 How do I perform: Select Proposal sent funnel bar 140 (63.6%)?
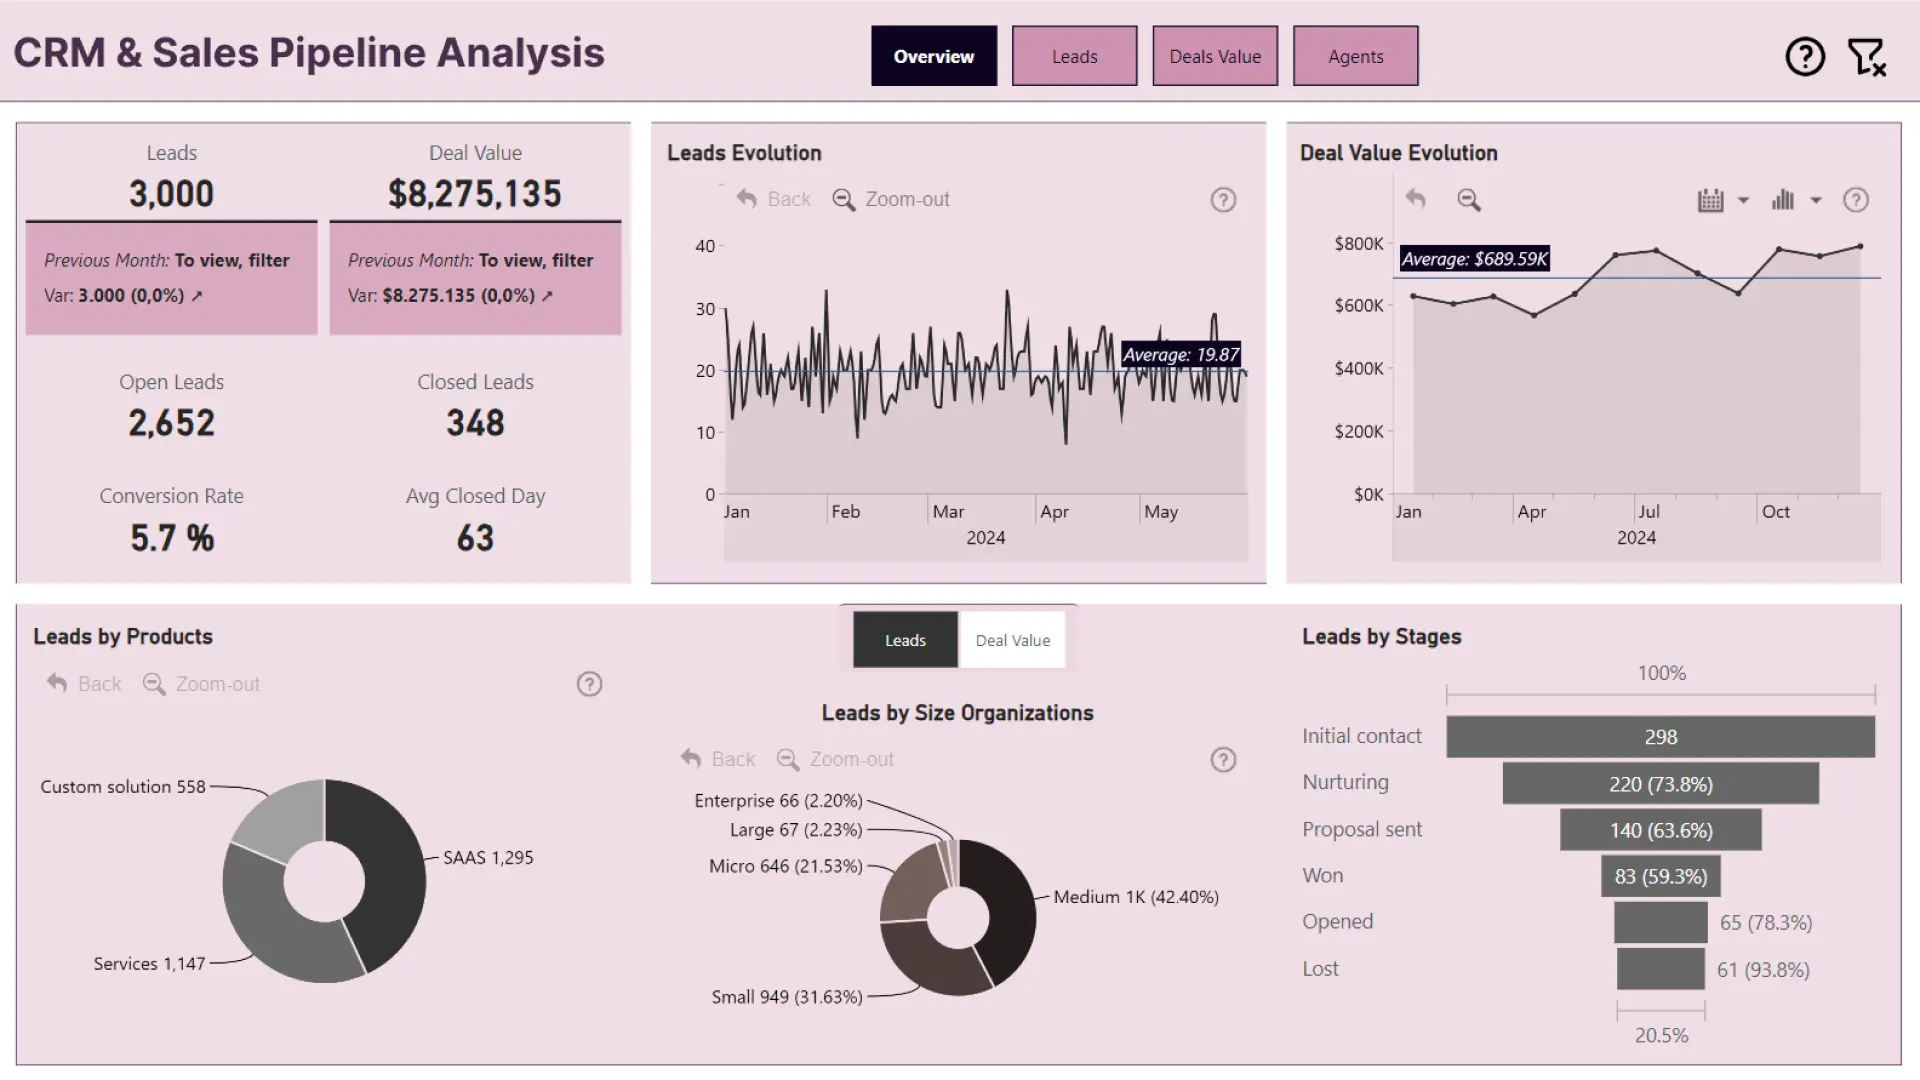(x=1661, y=830)
